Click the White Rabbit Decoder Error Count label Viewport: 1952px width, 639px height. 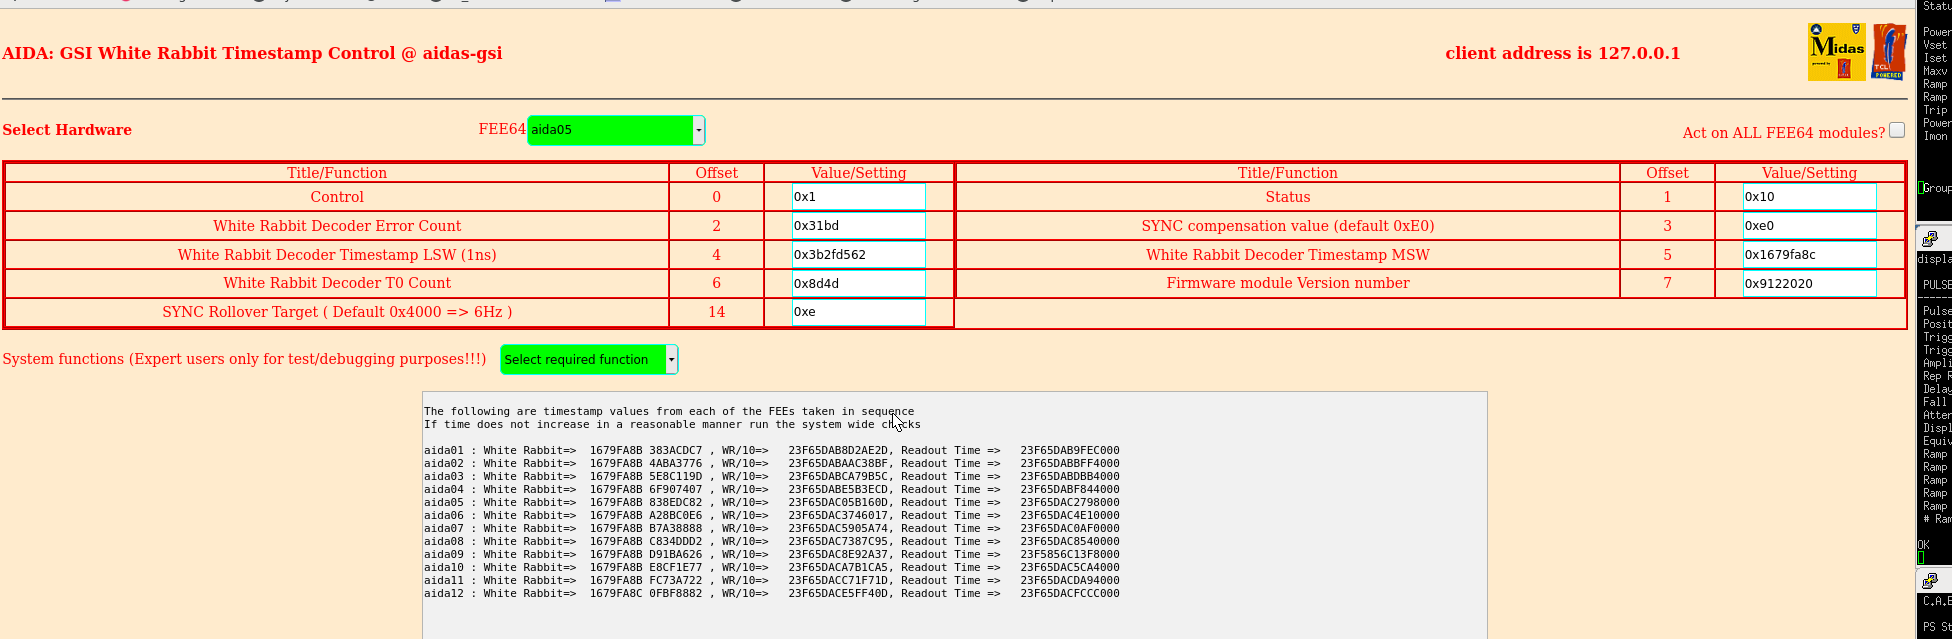pyautogui.click(x=337, y=226)
